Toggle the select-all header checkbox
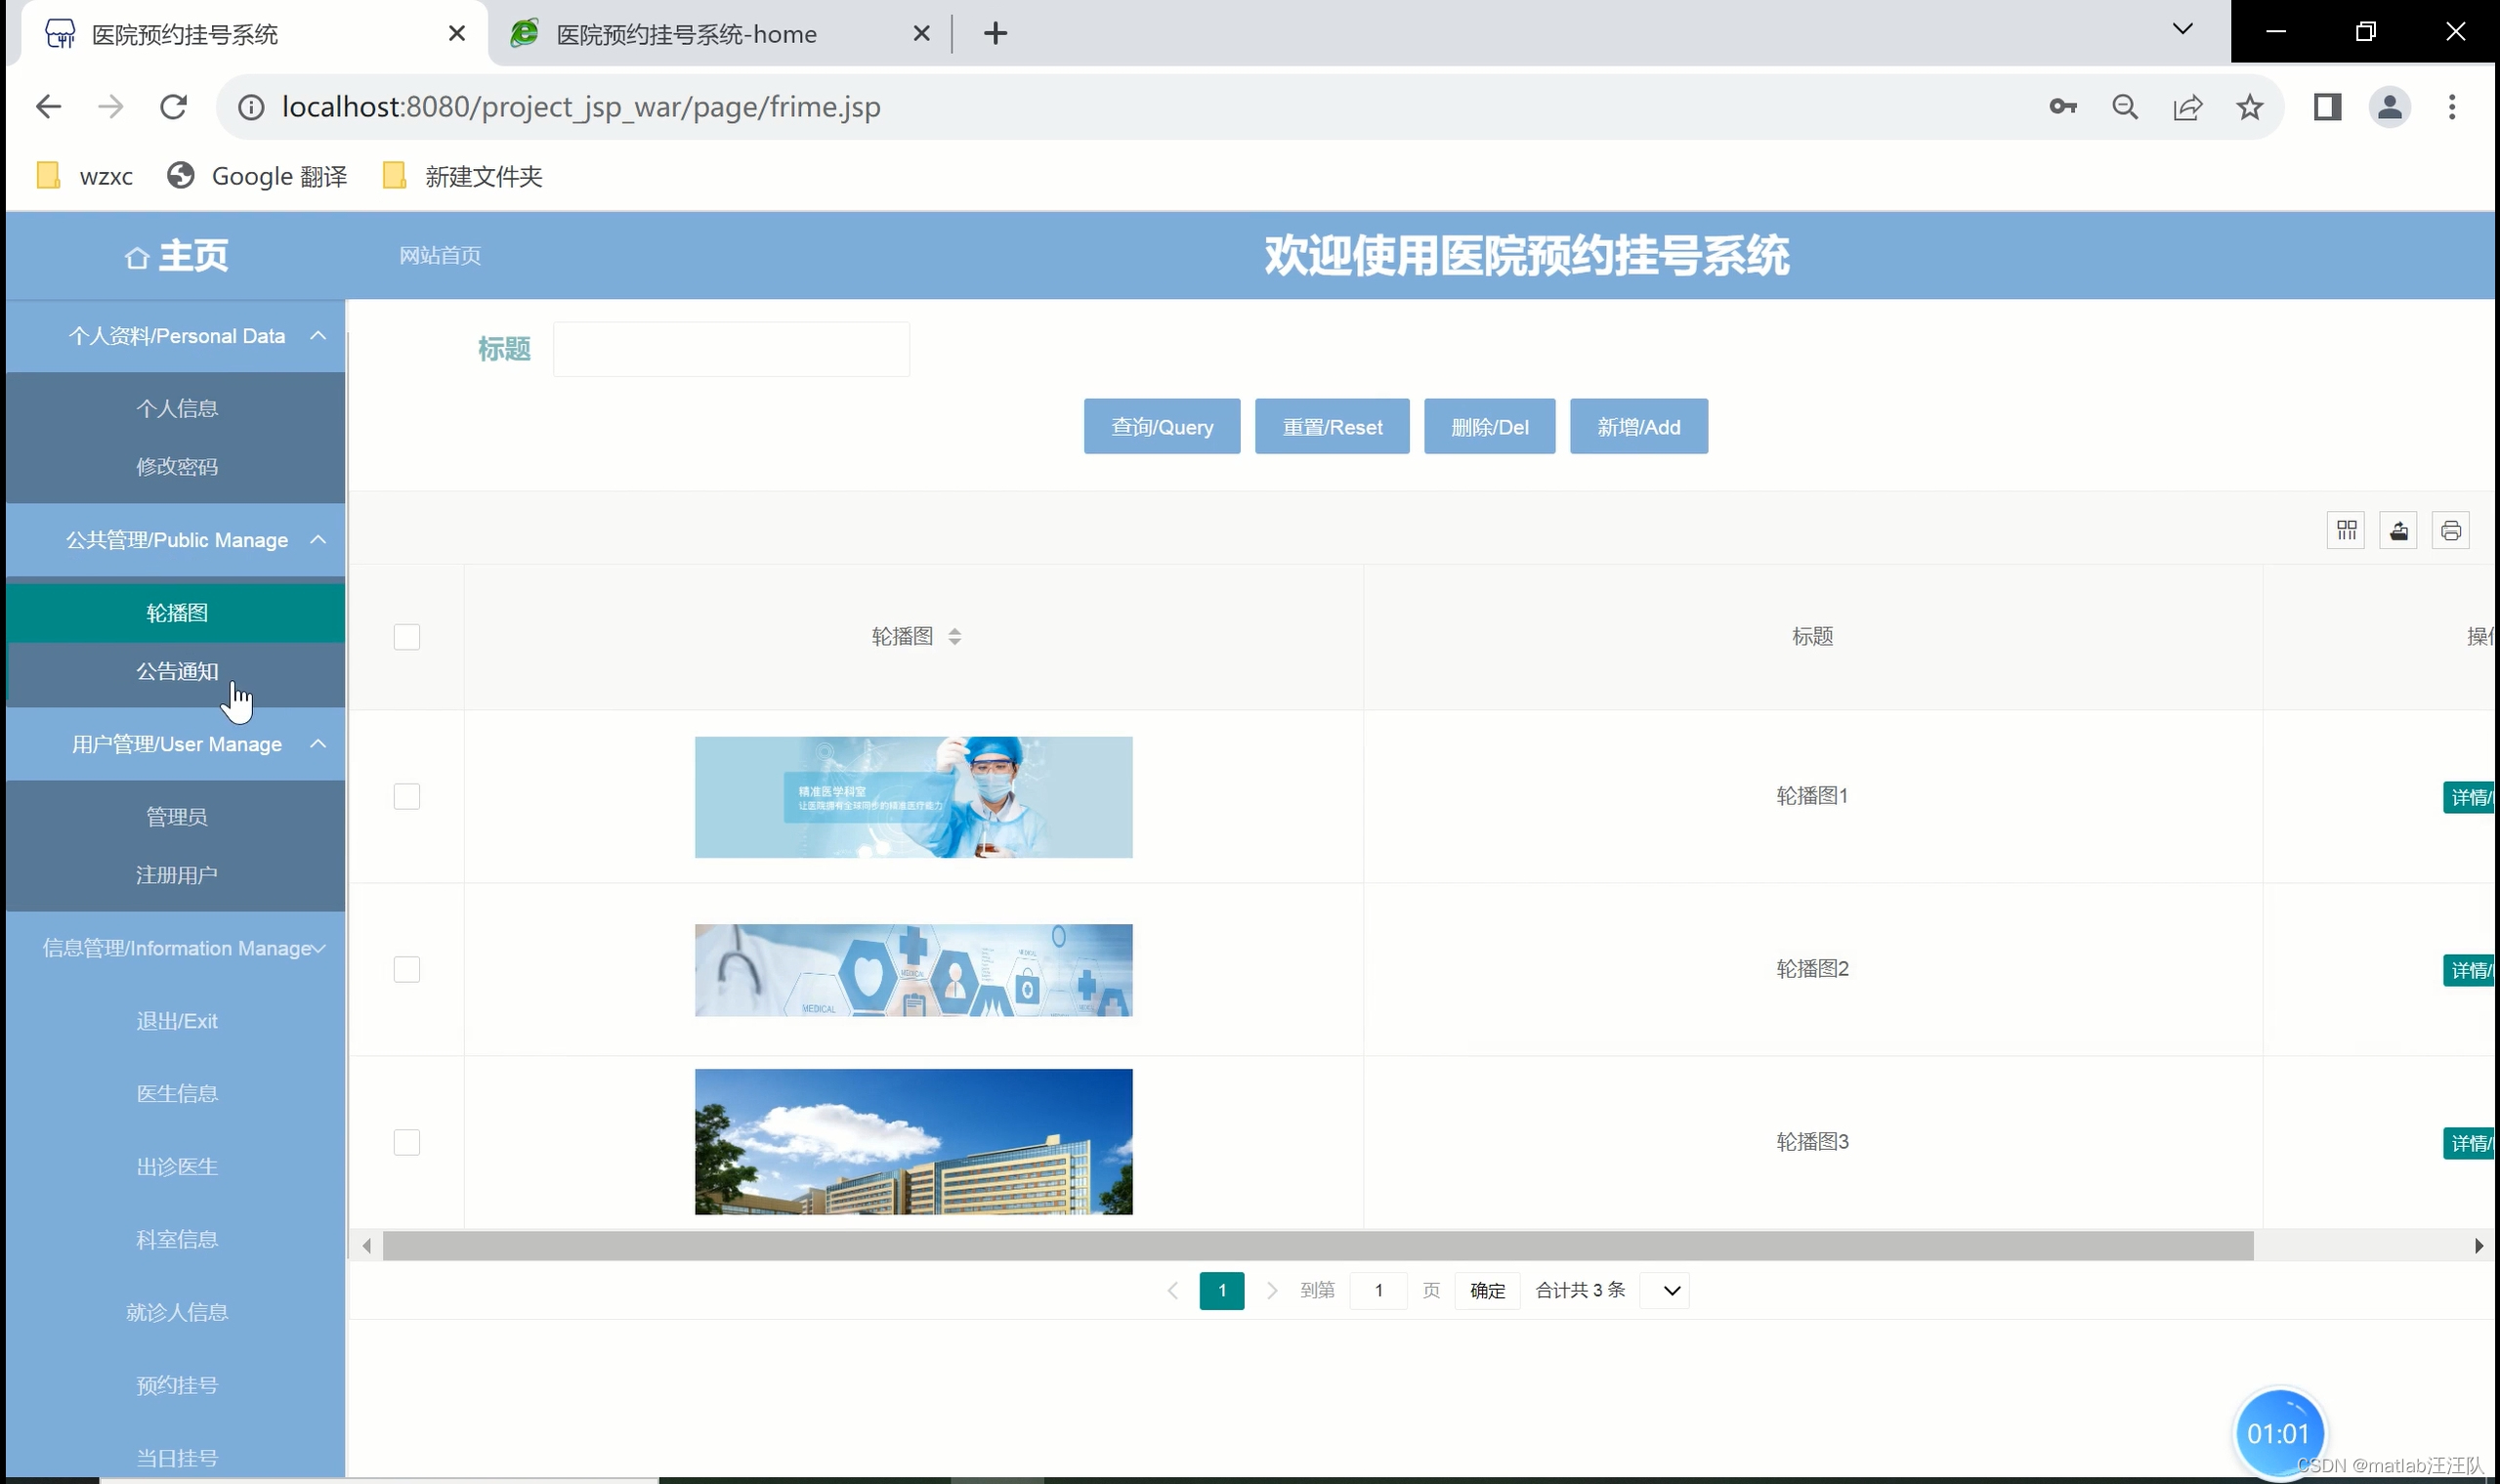 (x=407, y=637)
